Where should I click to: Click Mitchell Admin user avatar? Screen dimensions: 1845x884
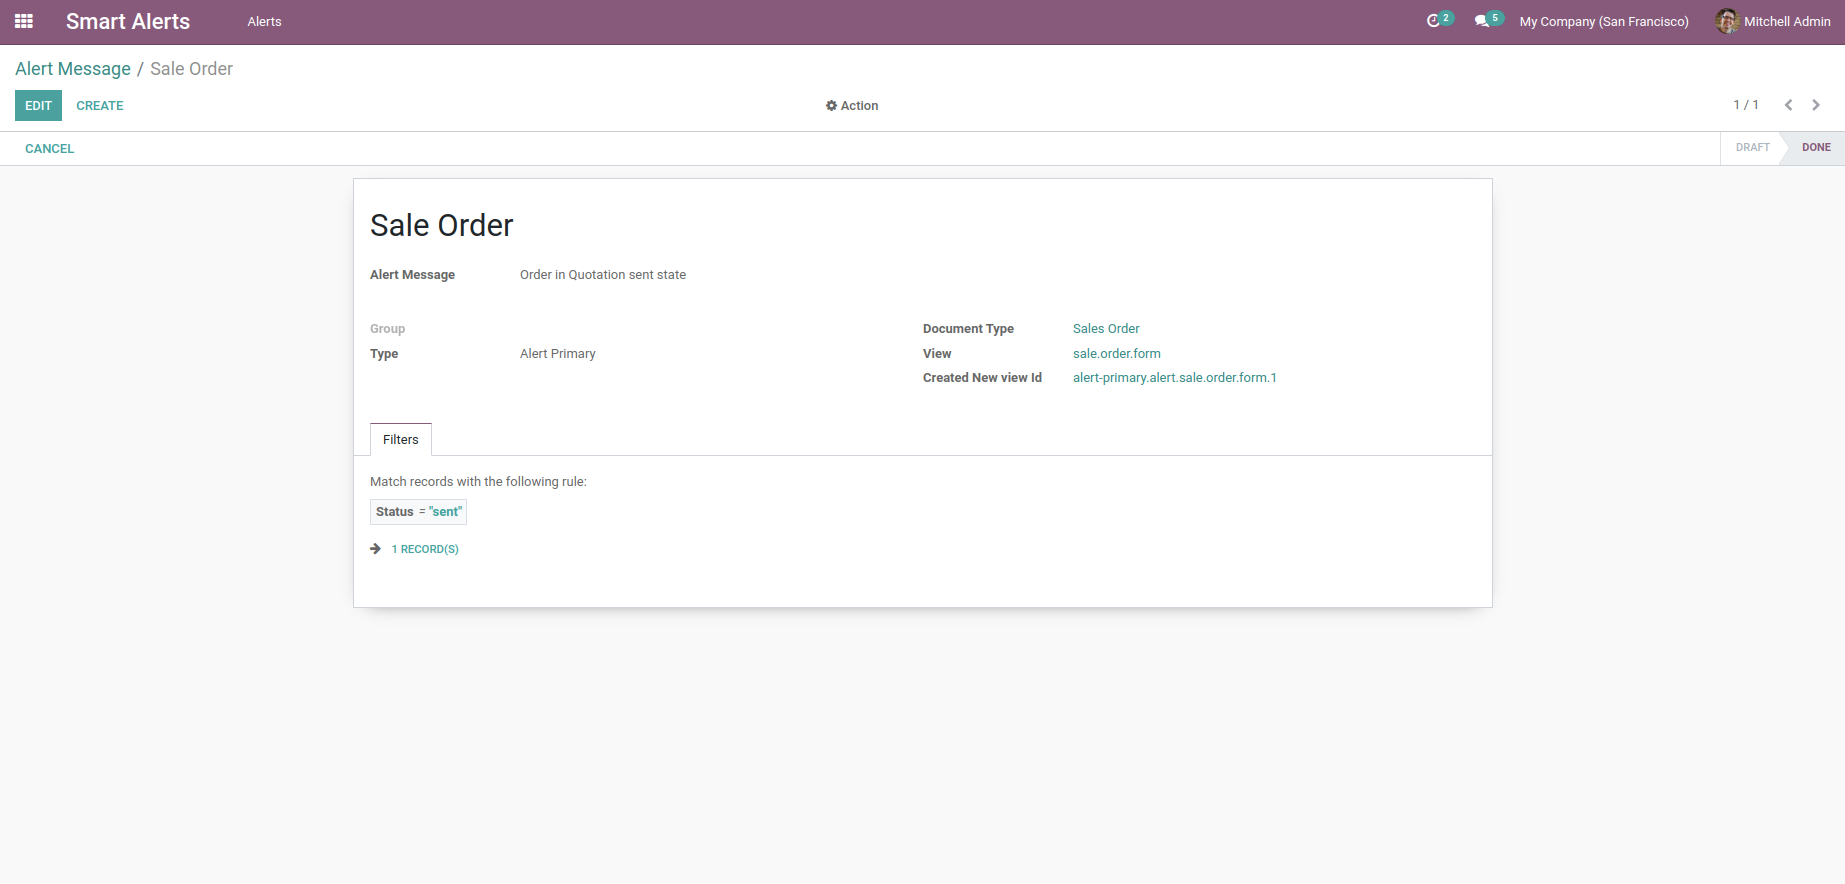coord(1727,21)
